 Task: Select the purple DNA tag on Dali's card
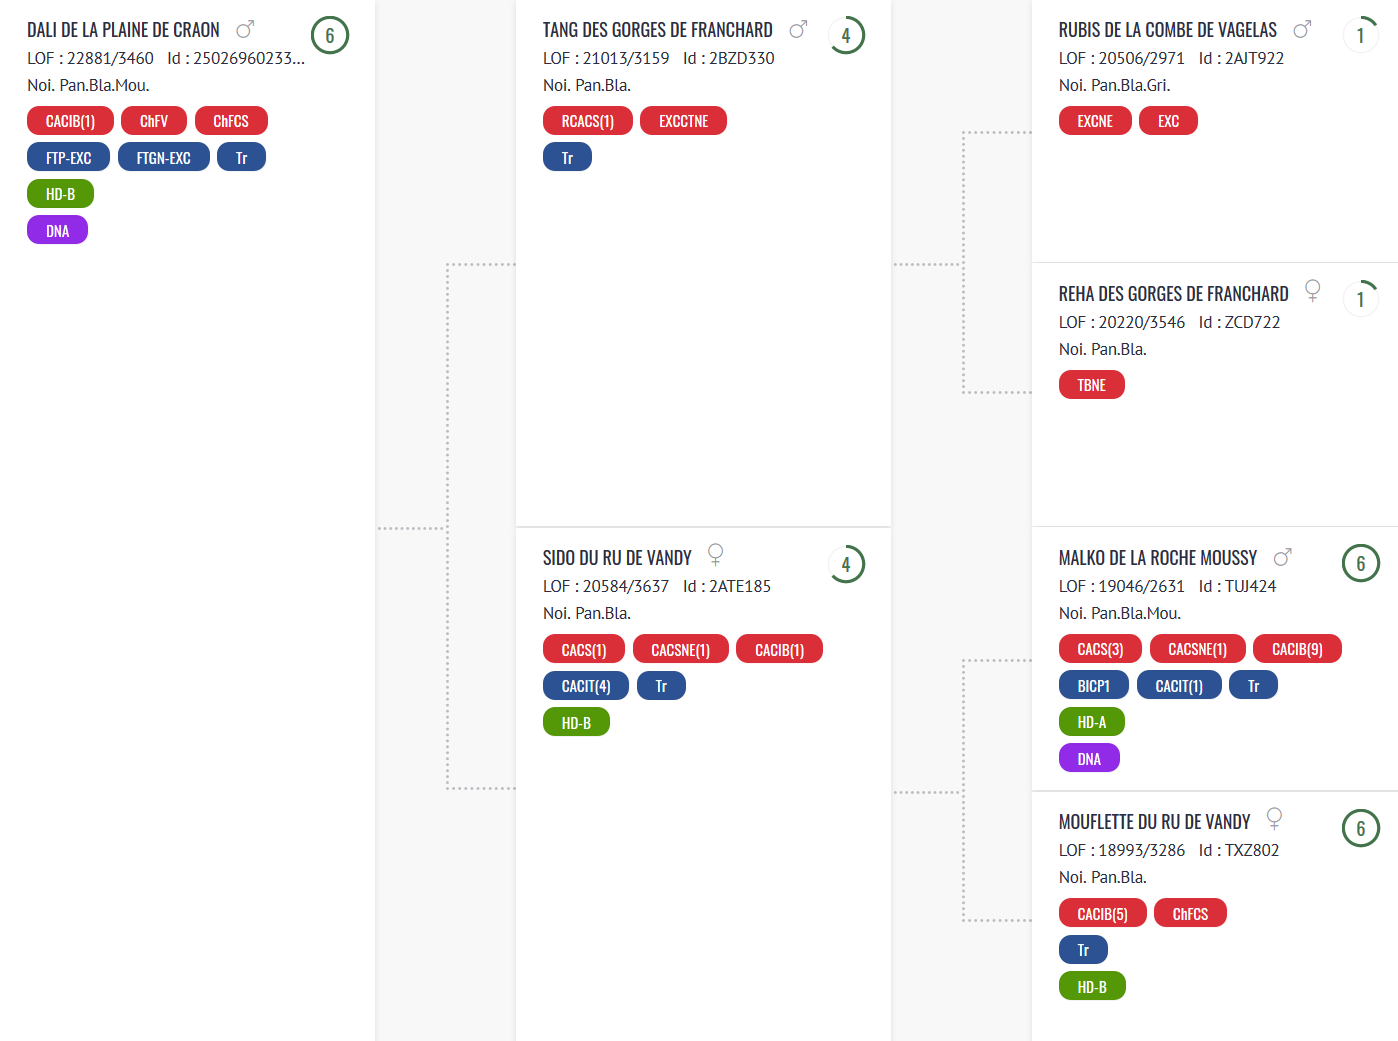coord(57,230)
